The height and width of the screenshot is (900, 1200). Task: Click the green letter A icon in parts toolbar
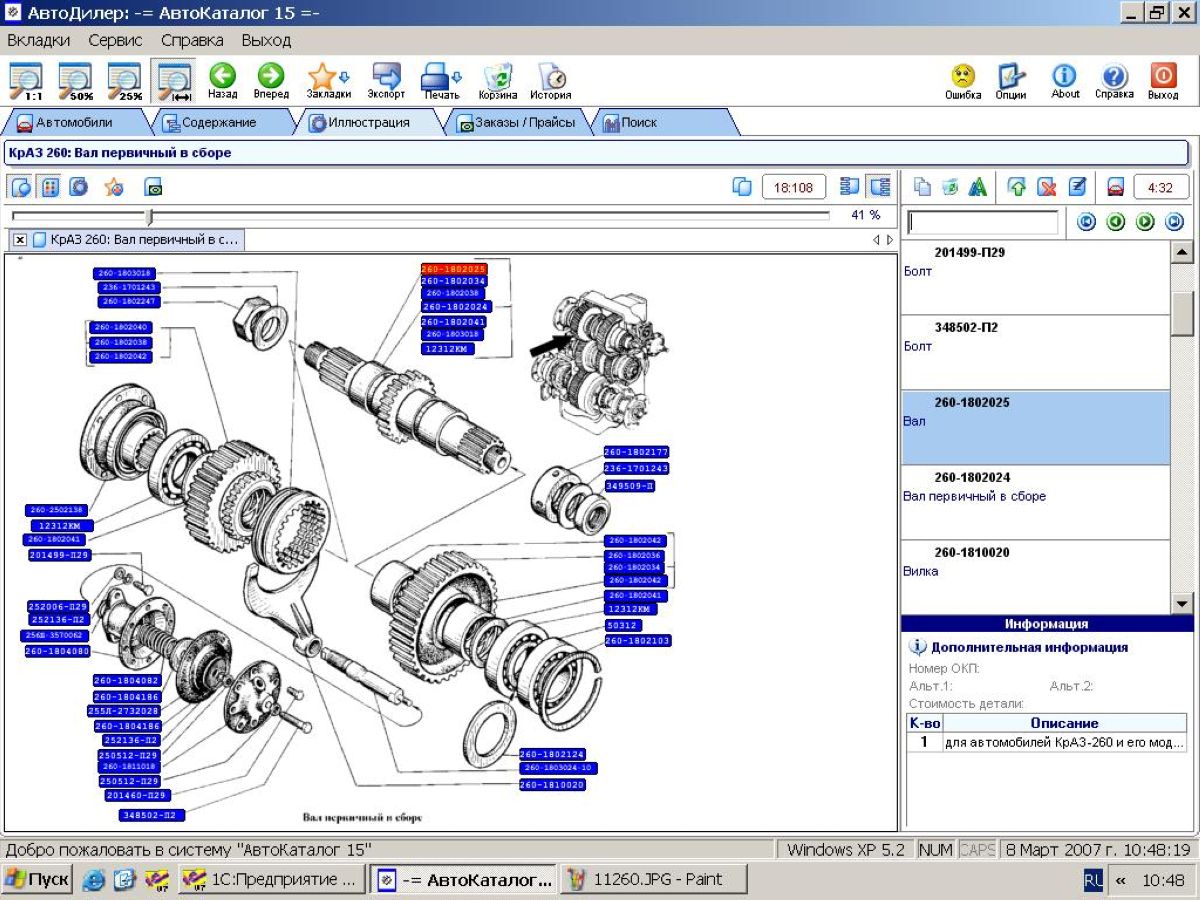[x=978, y=187]
